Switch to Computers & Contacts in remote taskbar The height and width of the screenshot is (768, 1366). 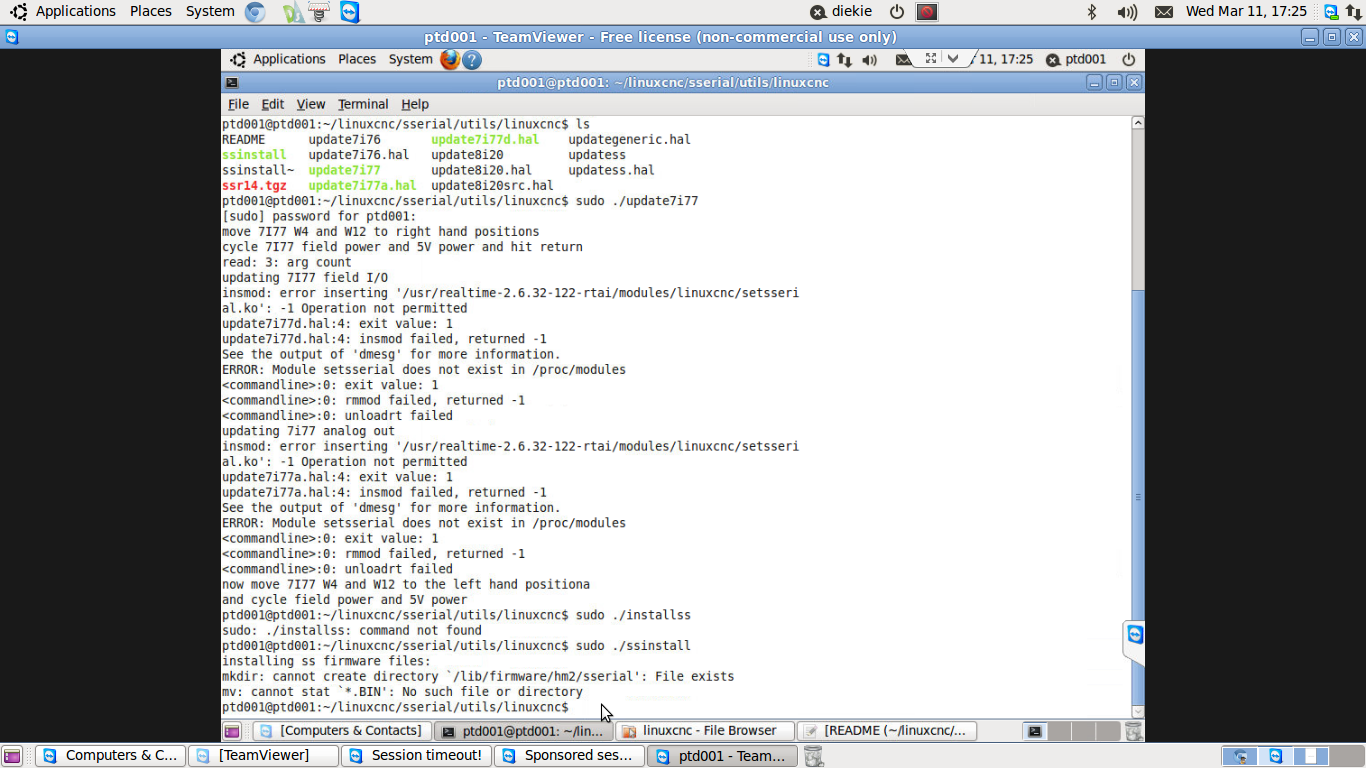tap(342, 731)
